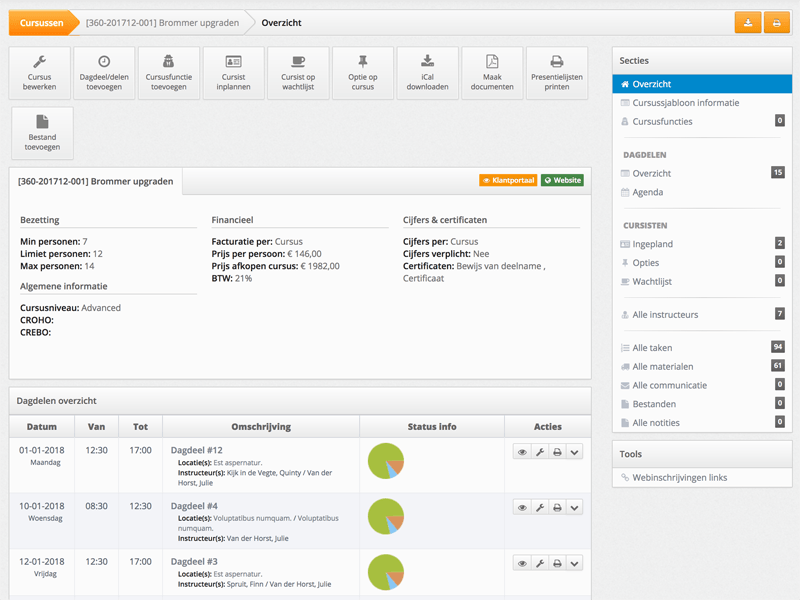The height and width of the screenshot is (600, 800).
Task: Open Alle notities in sidebar
Action: 702,423
